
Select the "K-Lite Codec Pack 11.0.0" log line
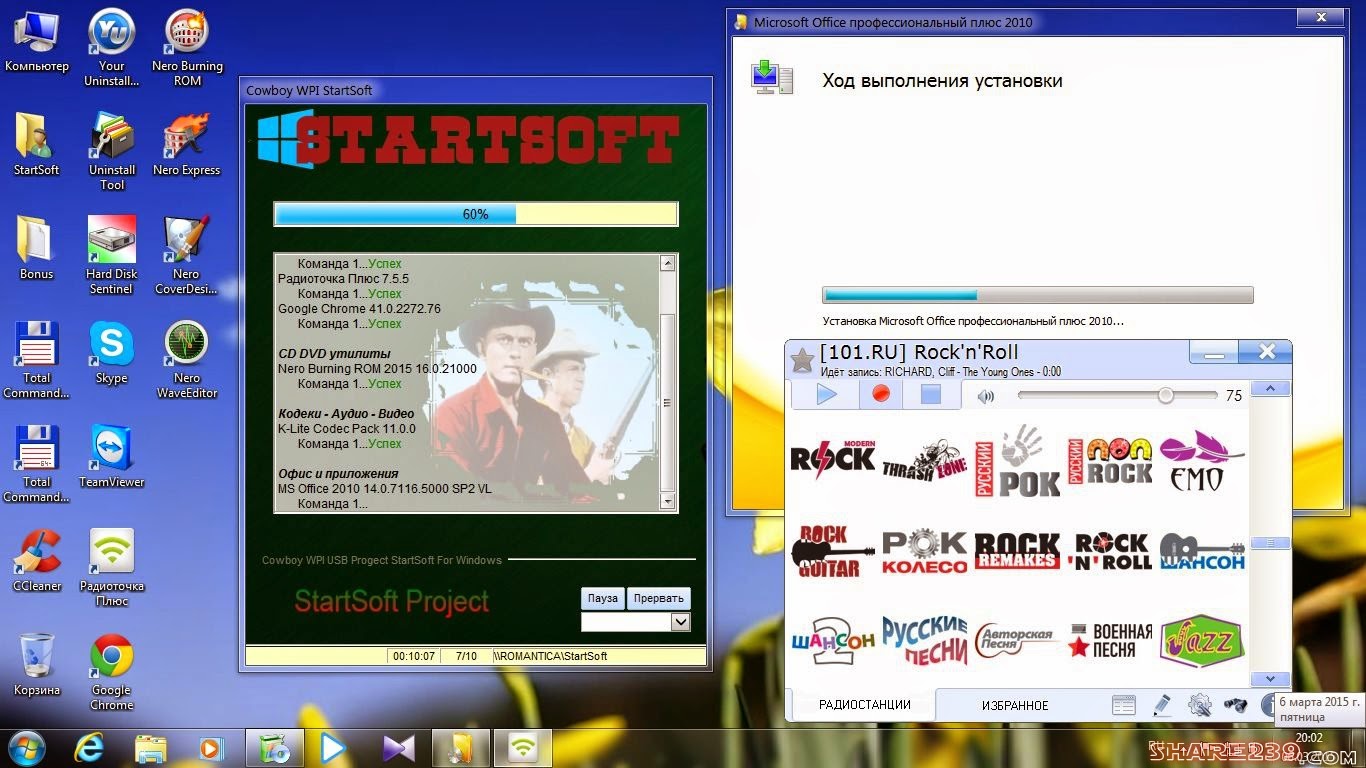coord(347,429)
